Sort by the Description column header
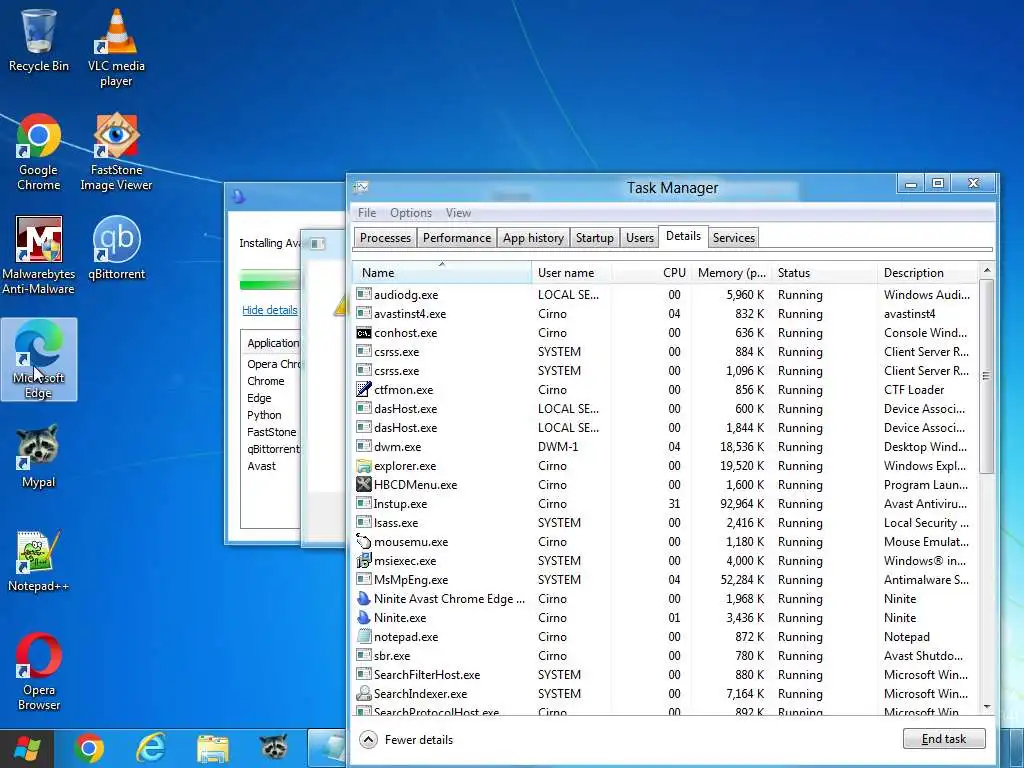The width and height of the screenshot is (1024, 768). [x=927, y=272]
